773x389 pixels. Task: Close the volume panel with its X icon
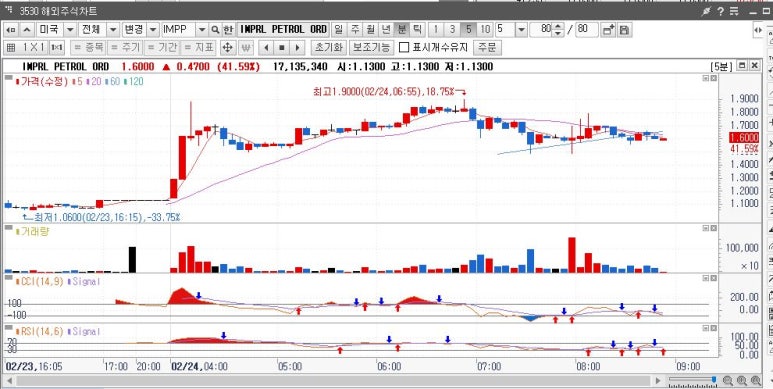coord(713,228)
